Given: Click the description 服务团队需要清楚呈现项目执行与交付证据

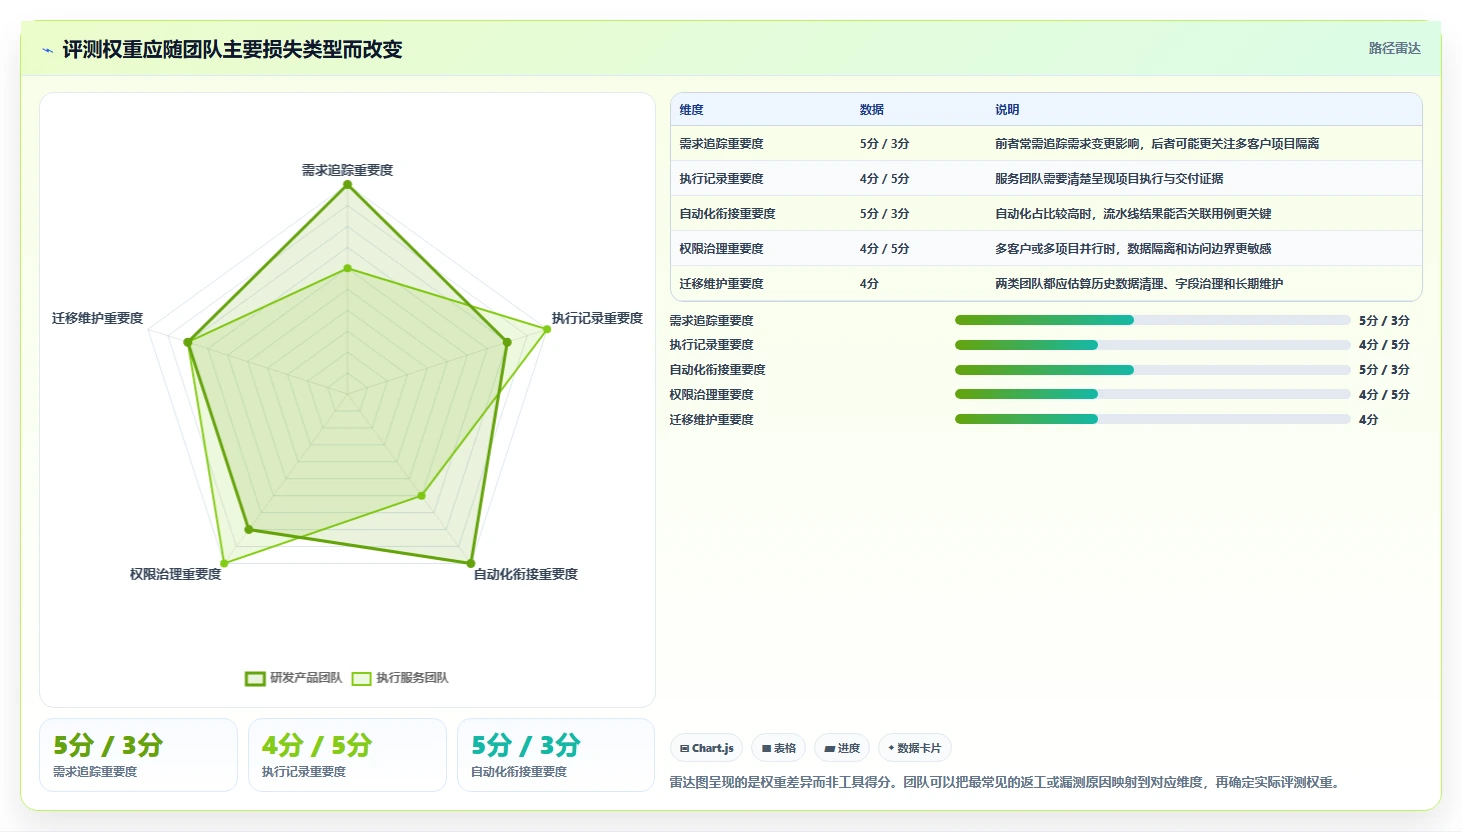Looking at the screenshot, I should [1109, 179].
